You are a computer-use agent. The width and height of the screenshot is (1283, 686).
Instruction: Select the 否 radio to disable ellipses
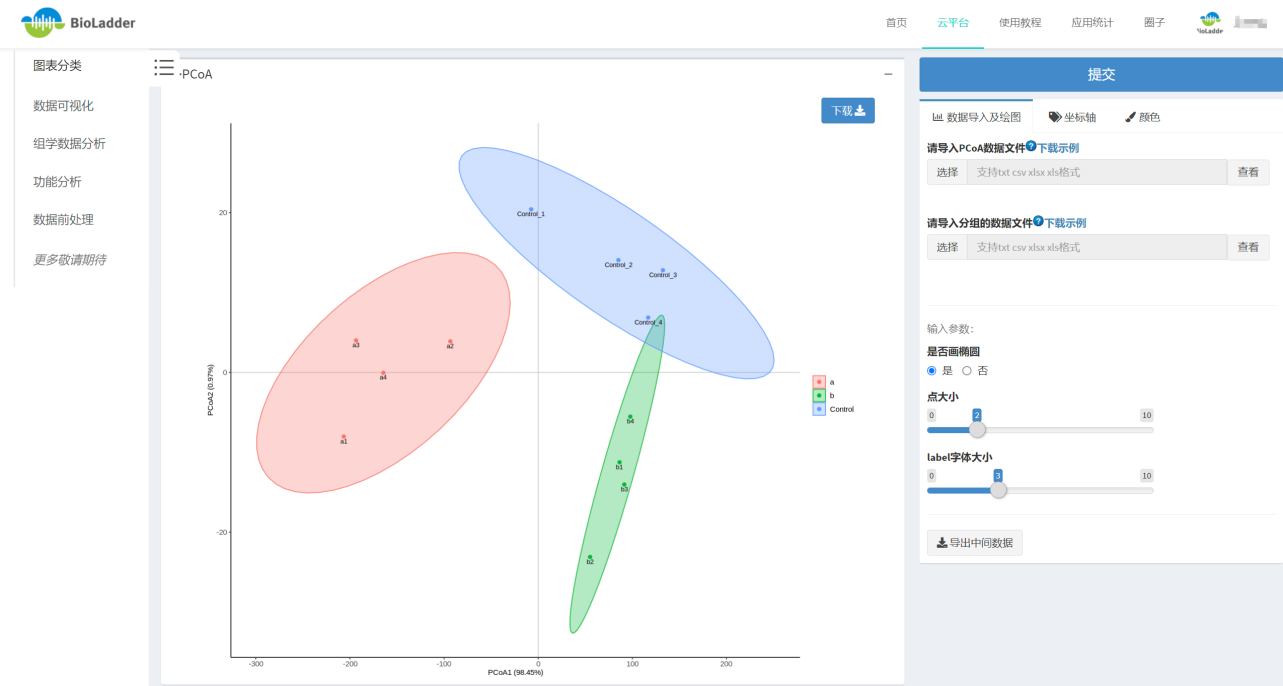click(x=967, y=371)
